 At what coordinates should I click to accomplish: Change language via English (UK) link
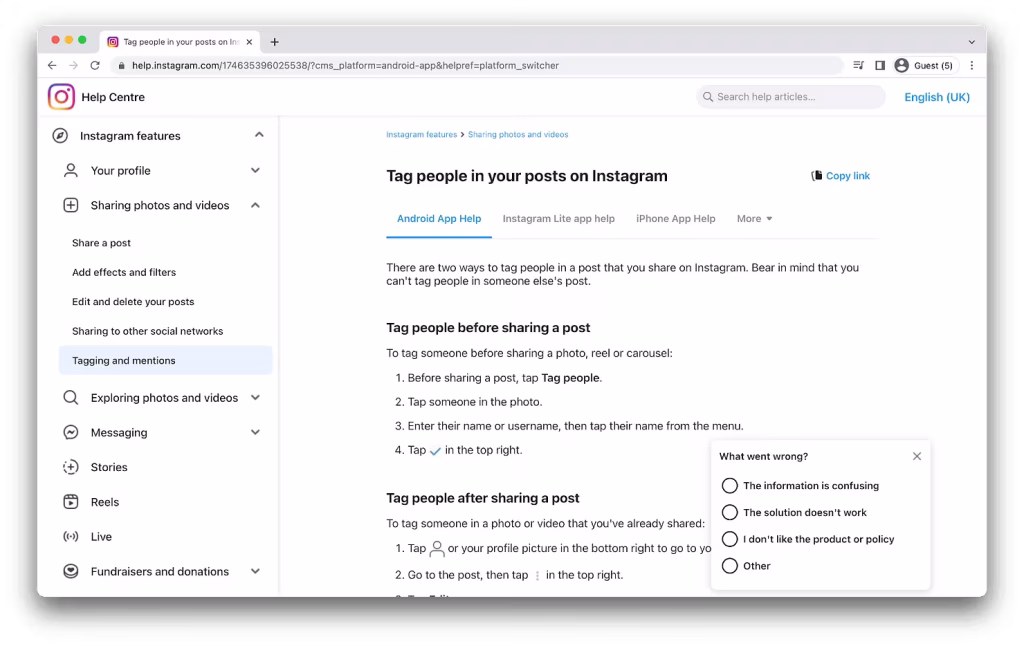(936, 97)
